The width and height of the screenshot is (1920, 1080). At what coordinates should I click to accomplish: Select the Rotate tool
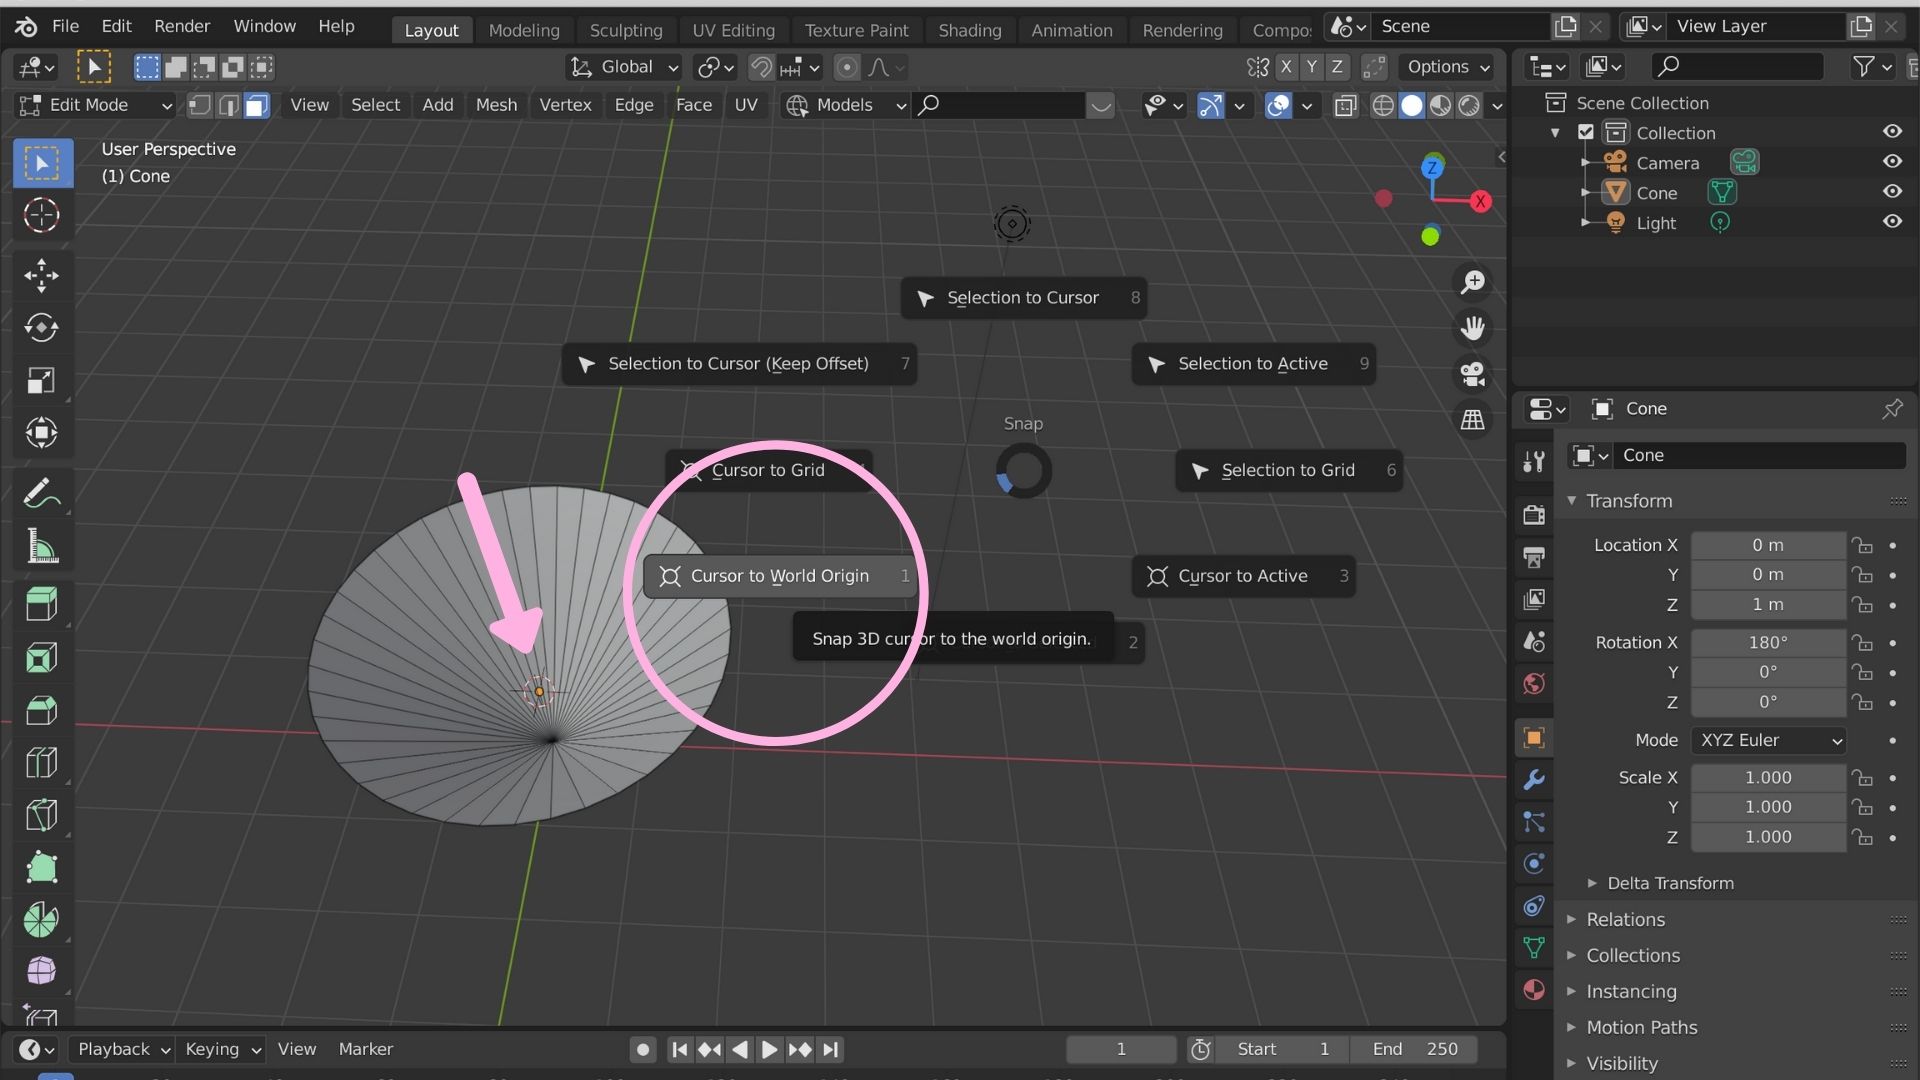(41, 328)
